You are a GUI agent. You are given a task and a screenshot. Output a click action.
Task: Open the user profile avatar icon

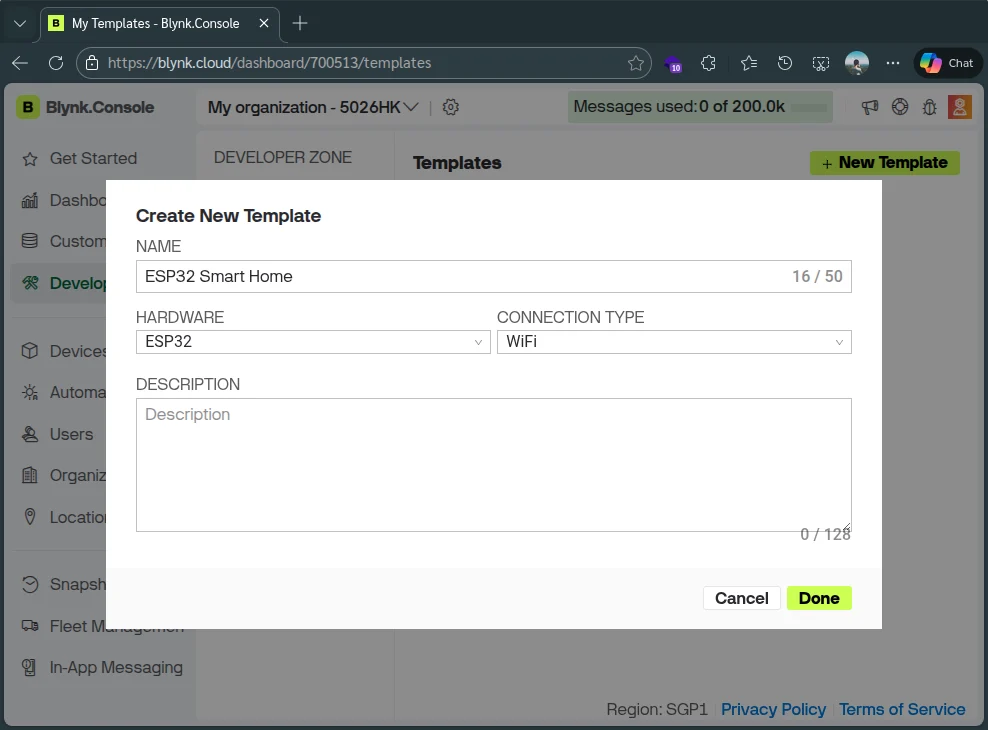click(959, 107)
